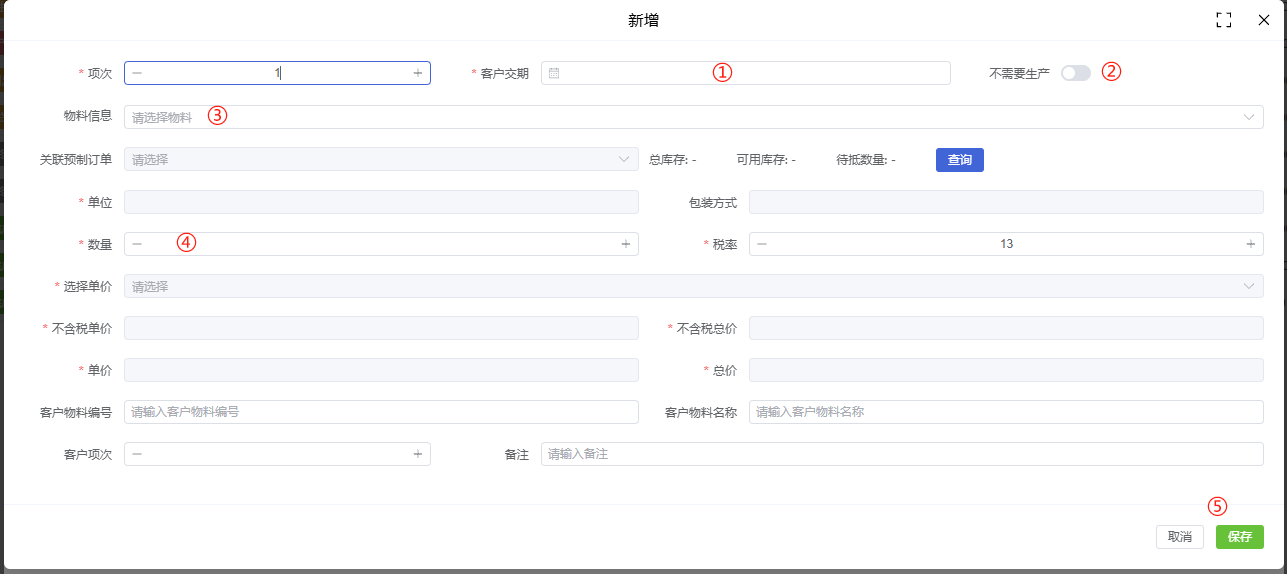The height and width of the screenshot is (574, 1287).
Task: Increase 数量 with the plus icon
Action: 626,244
